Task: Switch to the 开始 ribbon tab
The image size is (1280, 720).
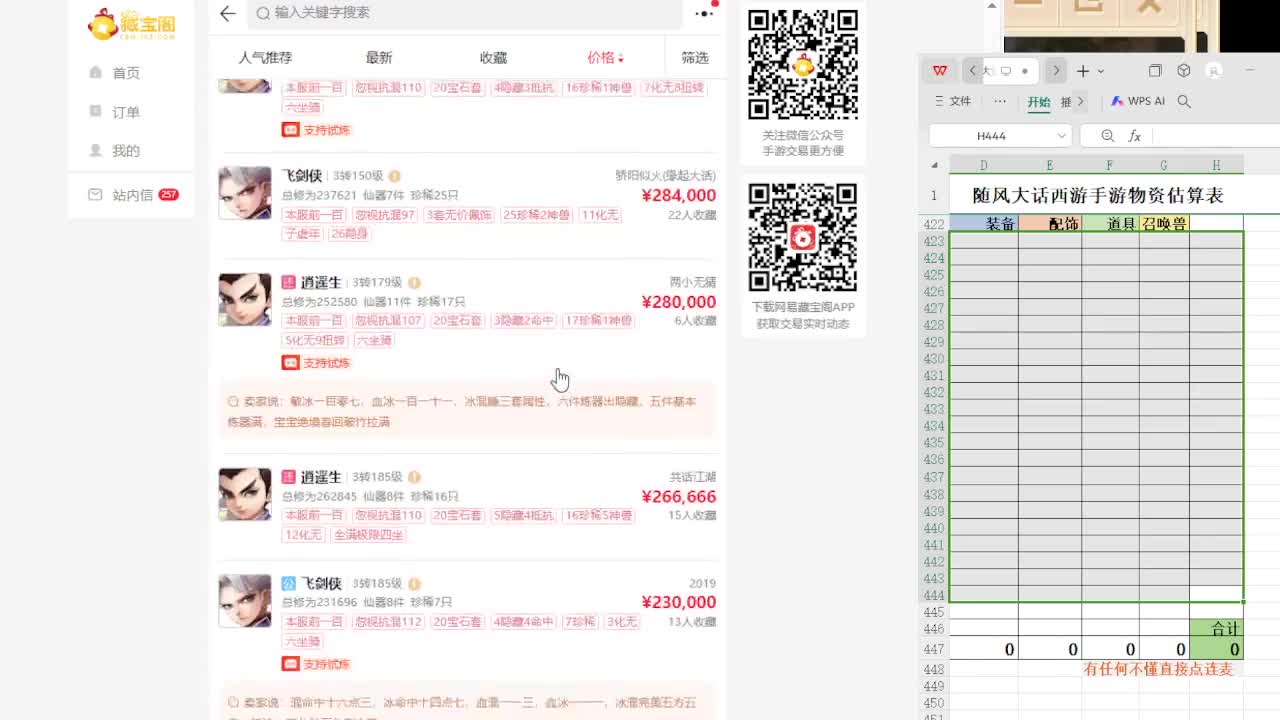Action: pyautogui.click(x=1037, y=101)
